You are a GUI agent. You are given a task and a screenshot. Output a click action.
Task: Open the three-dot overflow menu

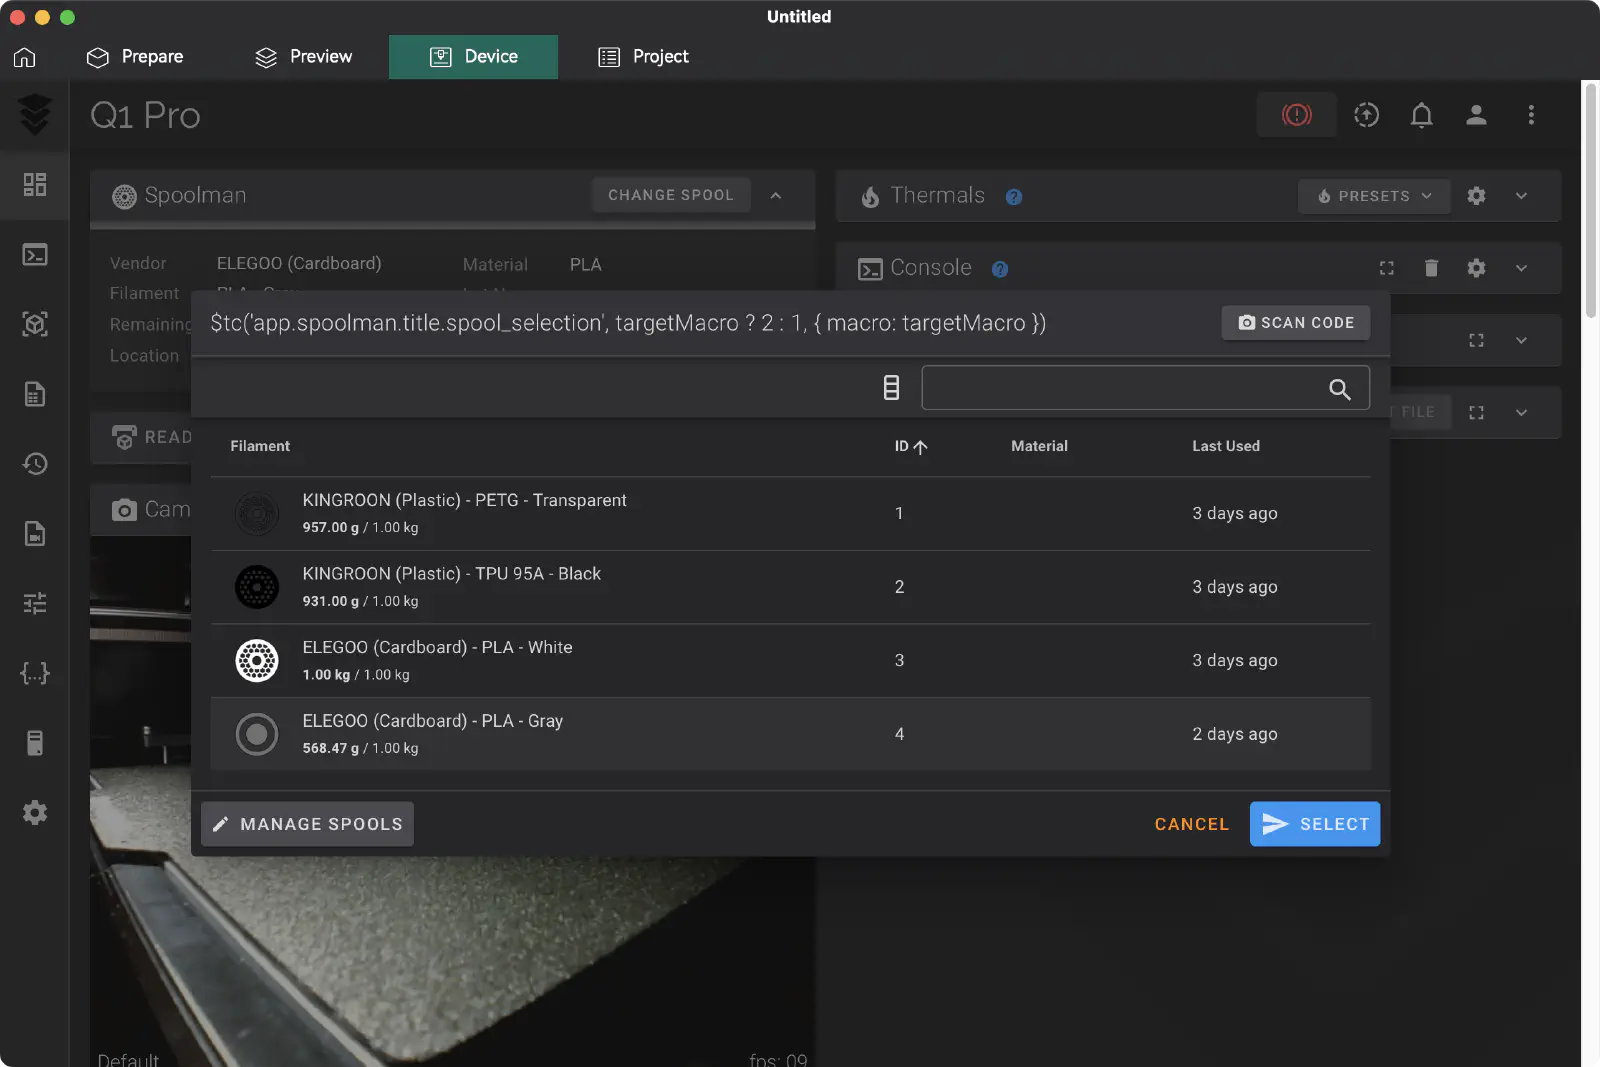pos(1530,115)
